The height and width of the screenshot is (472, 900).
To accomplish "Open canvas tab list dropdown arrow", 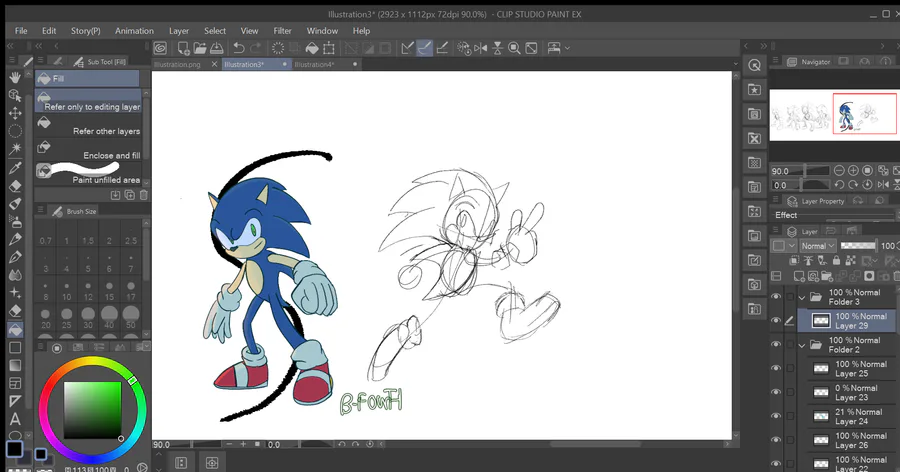I will (x=735, y=64).
